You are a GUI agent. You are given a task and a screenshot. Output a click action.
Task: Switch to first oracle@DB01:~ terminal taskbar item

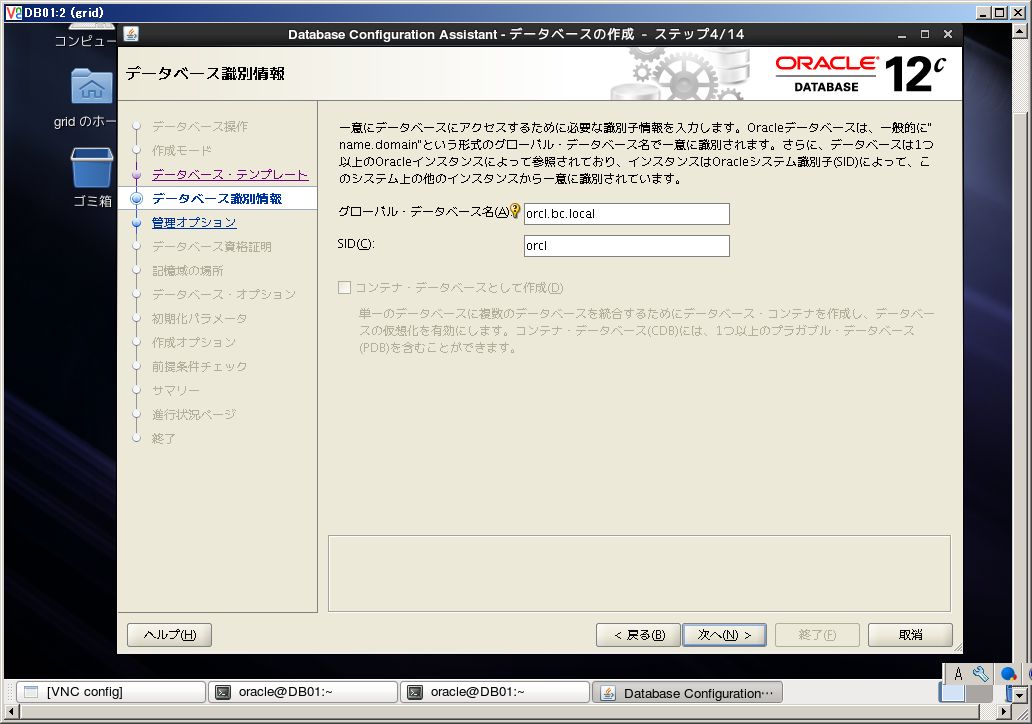point(303,692)
